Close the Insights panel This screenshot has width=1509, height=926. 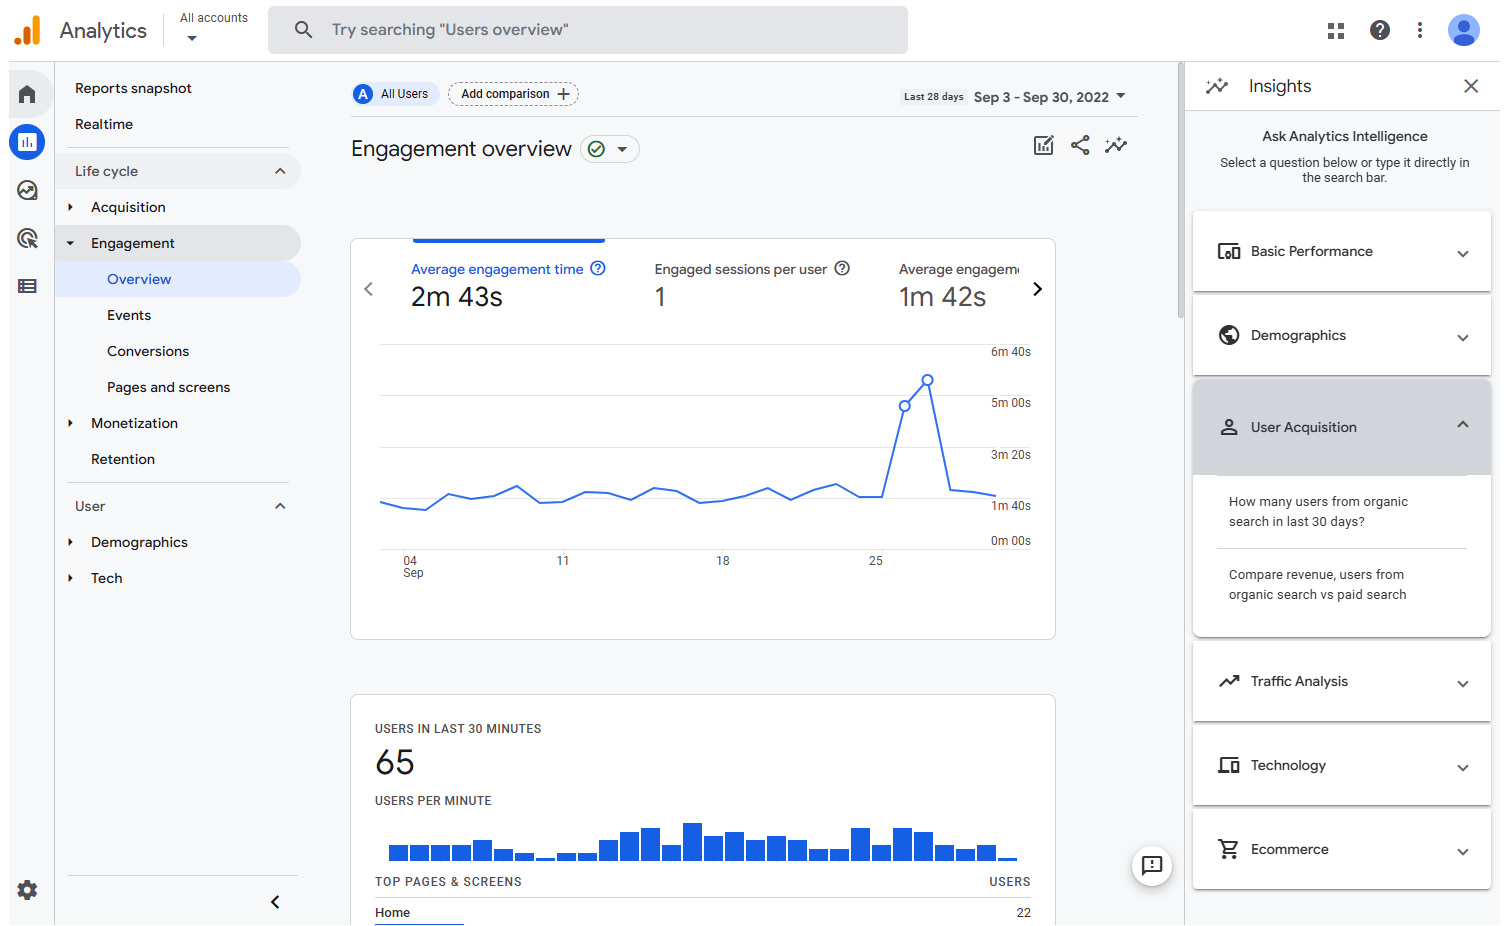(x=1470, y=86)
